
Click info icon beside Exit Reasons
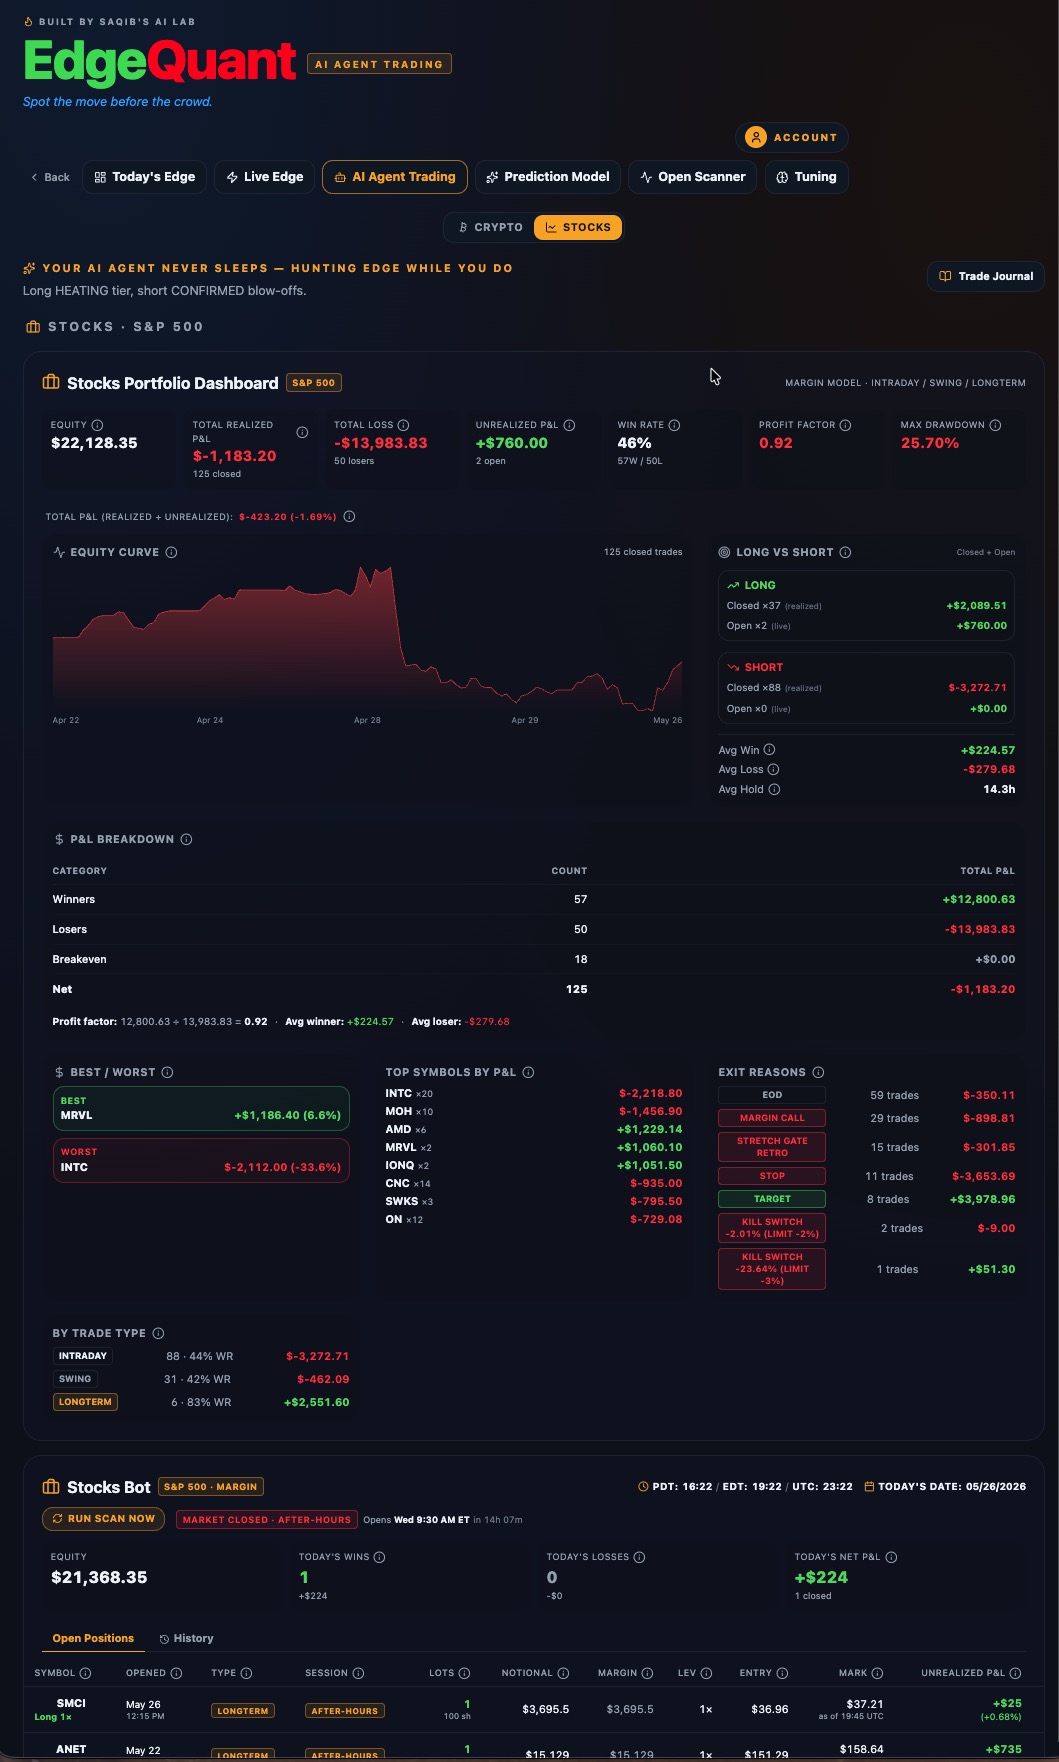pos(818,1072)
